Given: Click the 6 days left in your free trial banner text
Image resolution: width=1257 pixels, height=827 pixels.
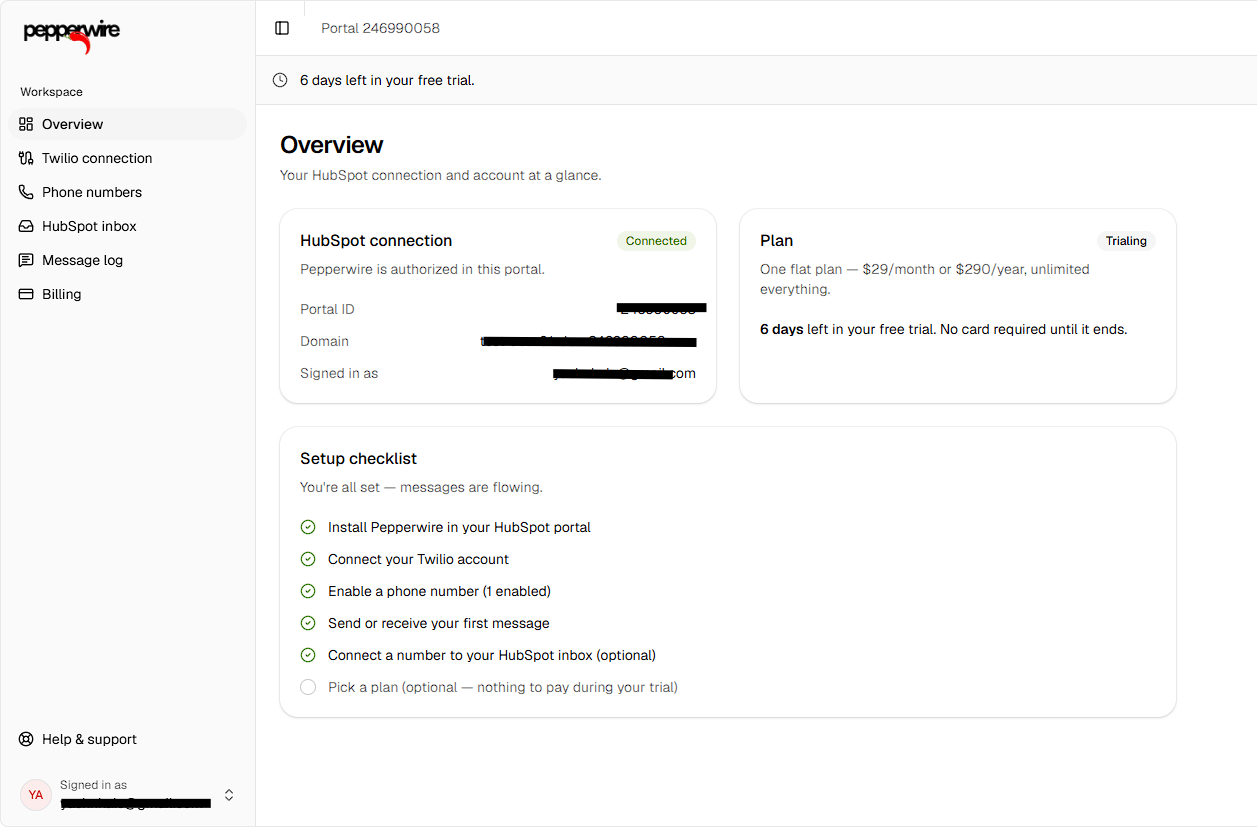Looking at the screenshot, I should (387, 80).
